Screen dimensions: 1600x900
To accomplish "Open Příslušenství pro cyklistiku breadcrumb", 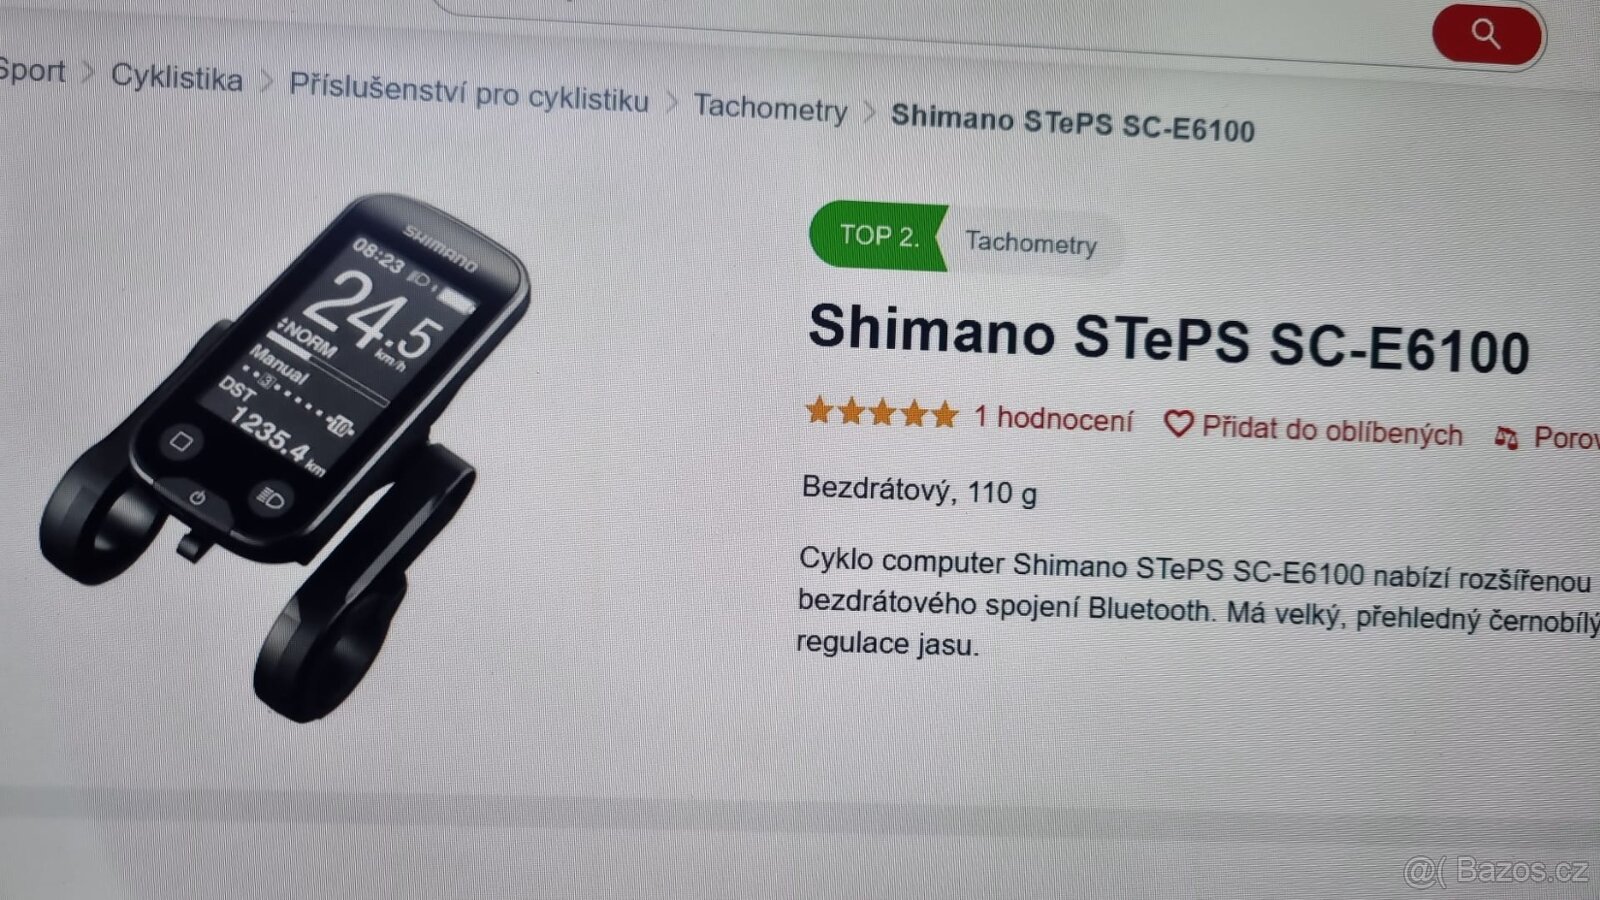I will tap(468, 93).
